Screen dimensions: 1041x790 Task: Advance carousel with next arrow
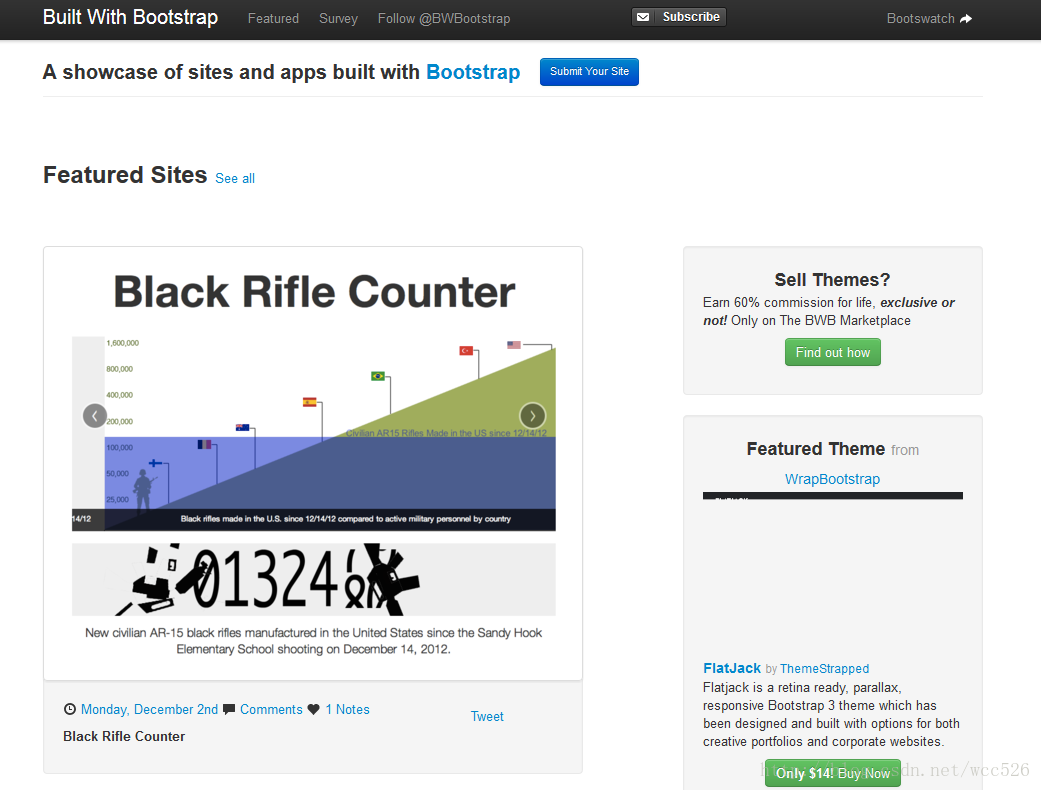[532, 416]
